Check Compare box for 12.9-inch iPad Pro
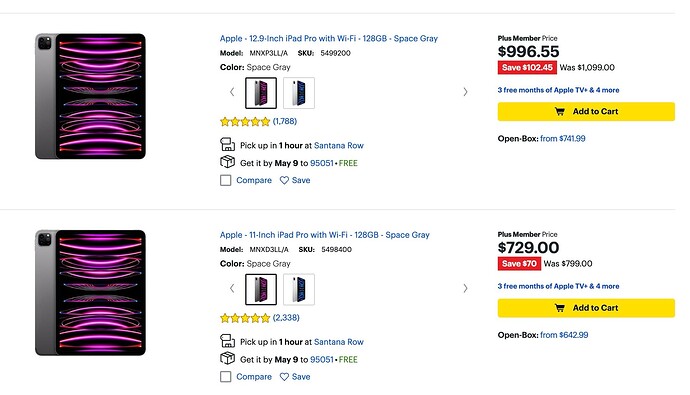Image resolution: width=690 pixels, height=395 pixels. (225, 180)
